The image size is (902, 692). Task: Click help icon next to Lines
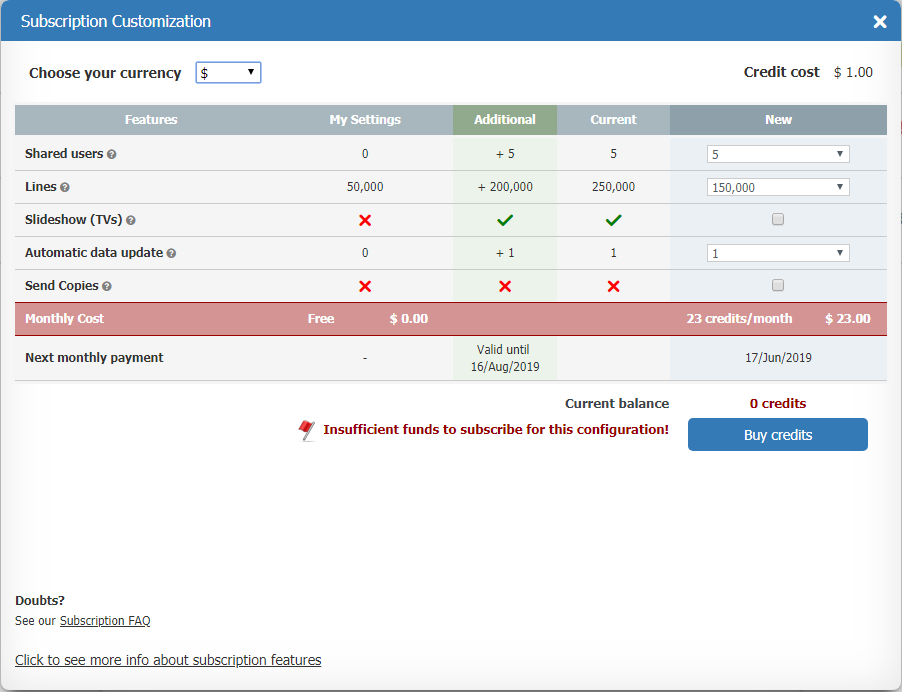pos(65,188)
